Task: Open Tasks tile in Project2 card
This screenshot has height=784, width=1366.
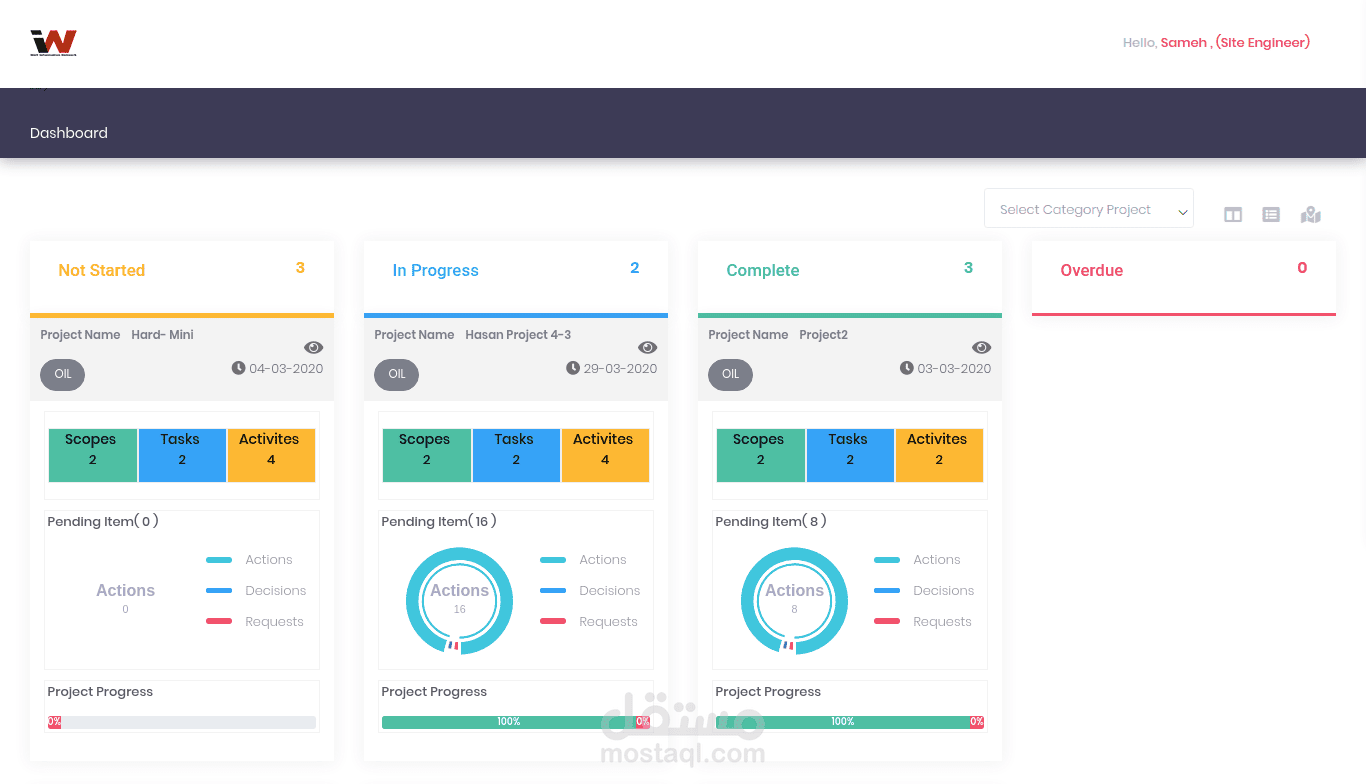Action: click(x=850, y=455)
